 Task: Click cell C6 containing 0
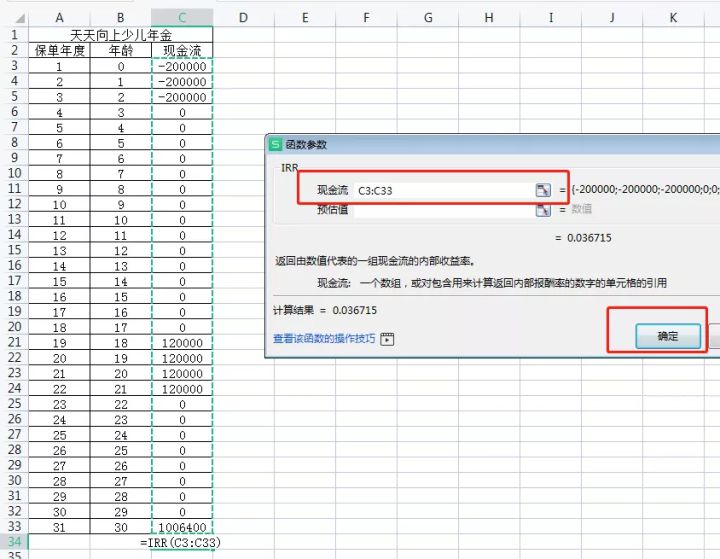click(x=182, y=113)
